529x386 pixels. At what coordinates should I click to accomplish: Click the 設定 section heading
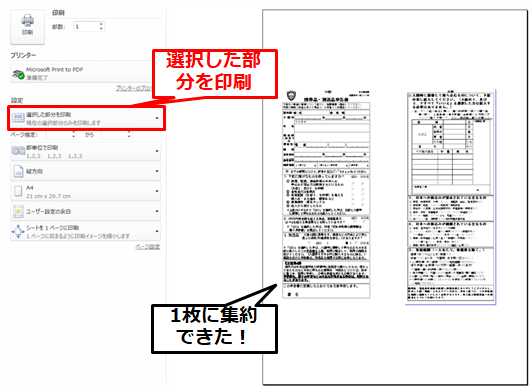(x=17, y=101)
